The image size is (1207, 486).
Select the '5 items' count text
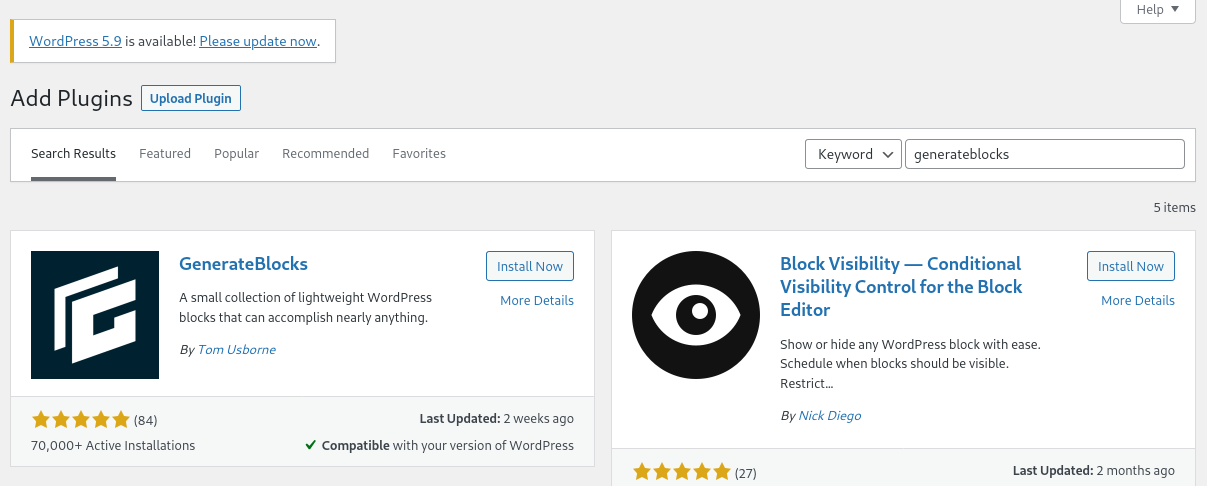point(1174,208)
